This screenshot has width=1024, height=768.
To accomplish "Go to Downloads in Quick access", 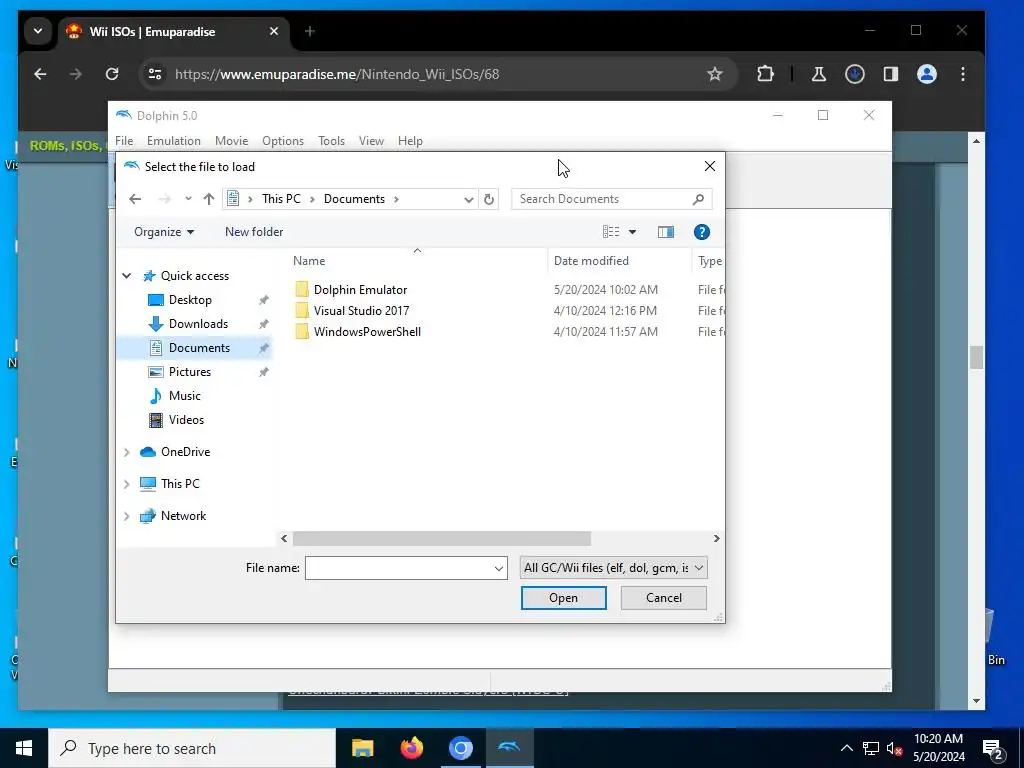I will [x=198, y=324].
